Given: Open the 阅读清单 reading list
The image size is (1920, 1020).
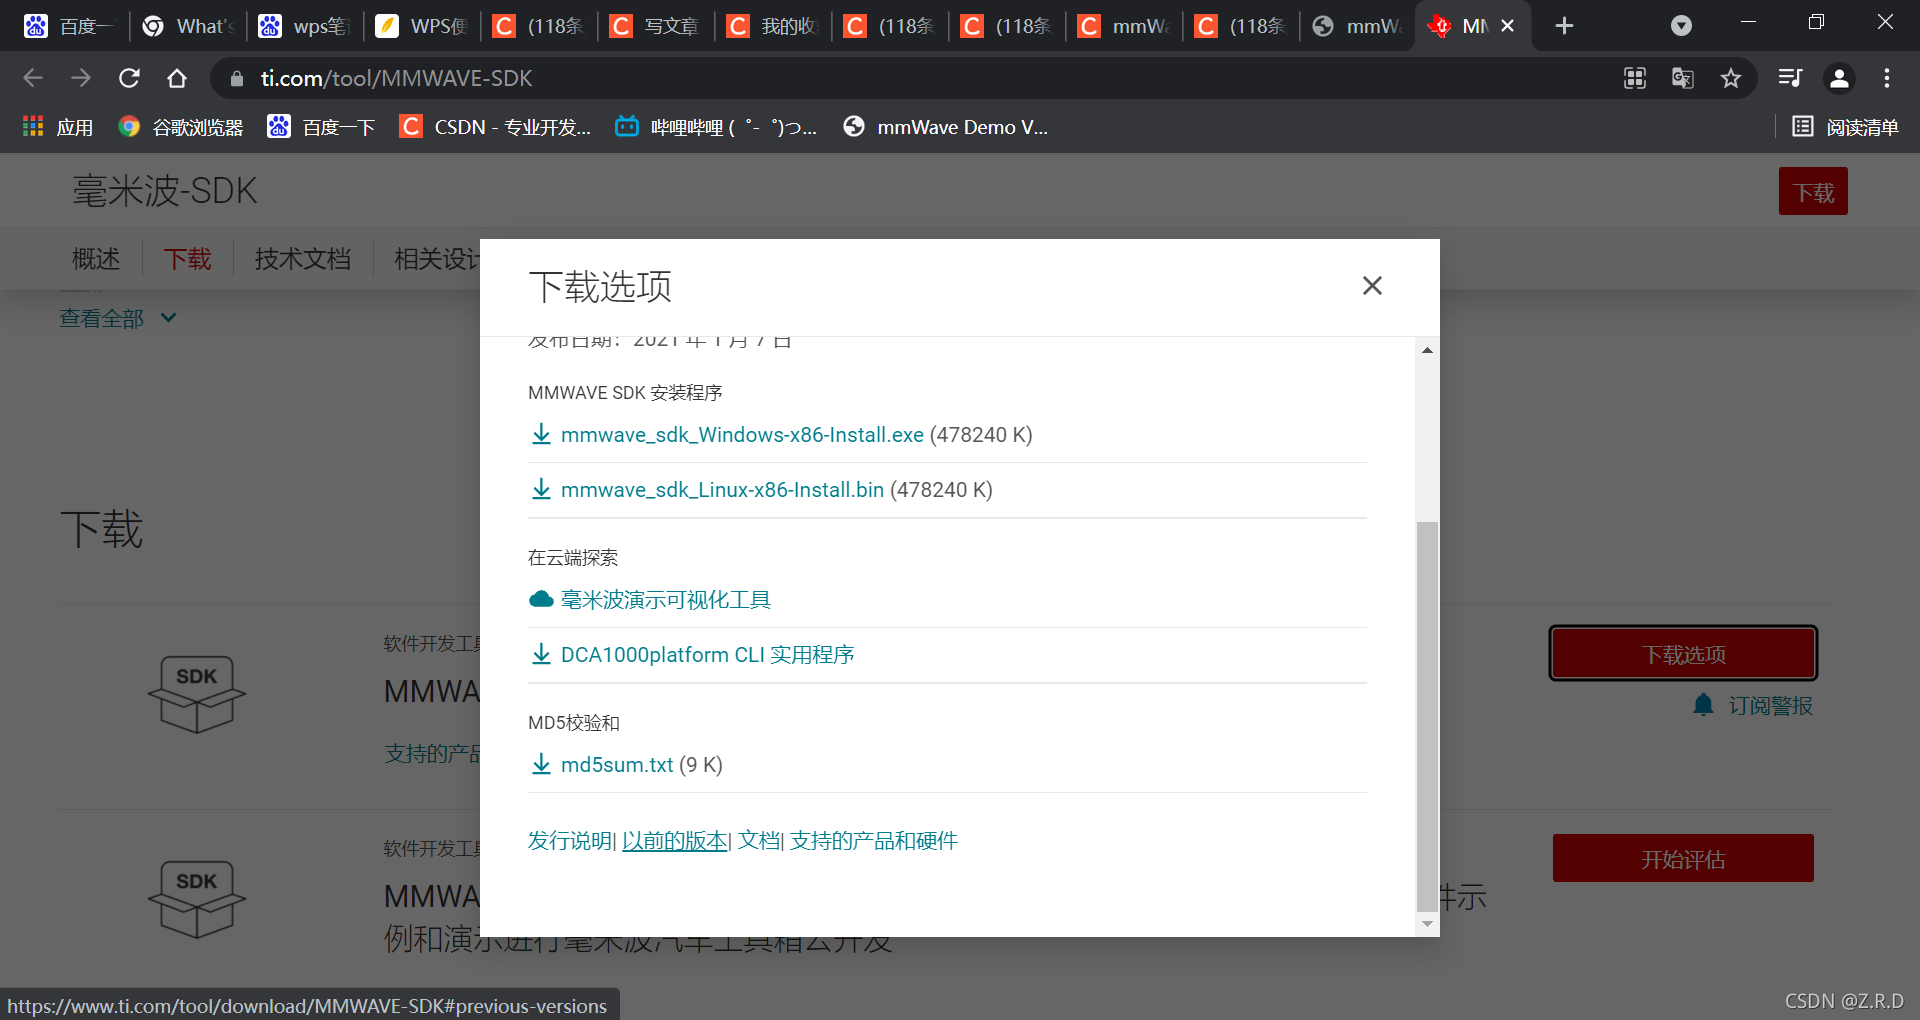Looking at the screenshot, I should tap(1845, 127).
